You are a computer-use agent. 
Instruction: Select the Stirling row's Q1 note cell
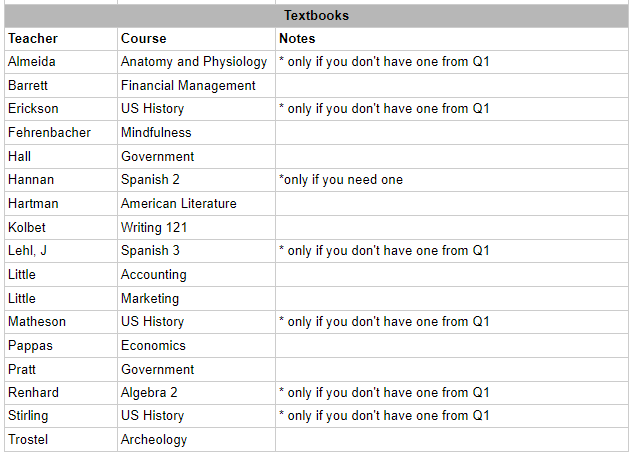(452, 416)
